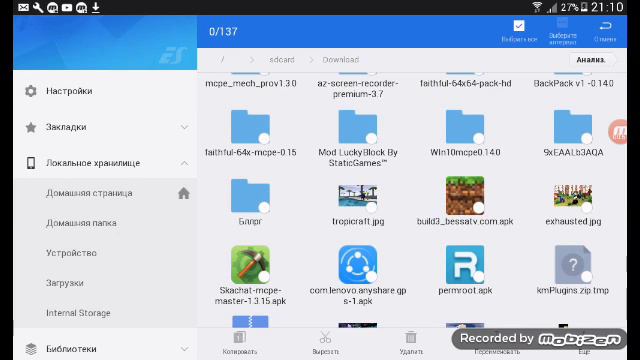
Task: Tick selection circle on kmPlugins.zip.tmp
Action: click(587, 277)
